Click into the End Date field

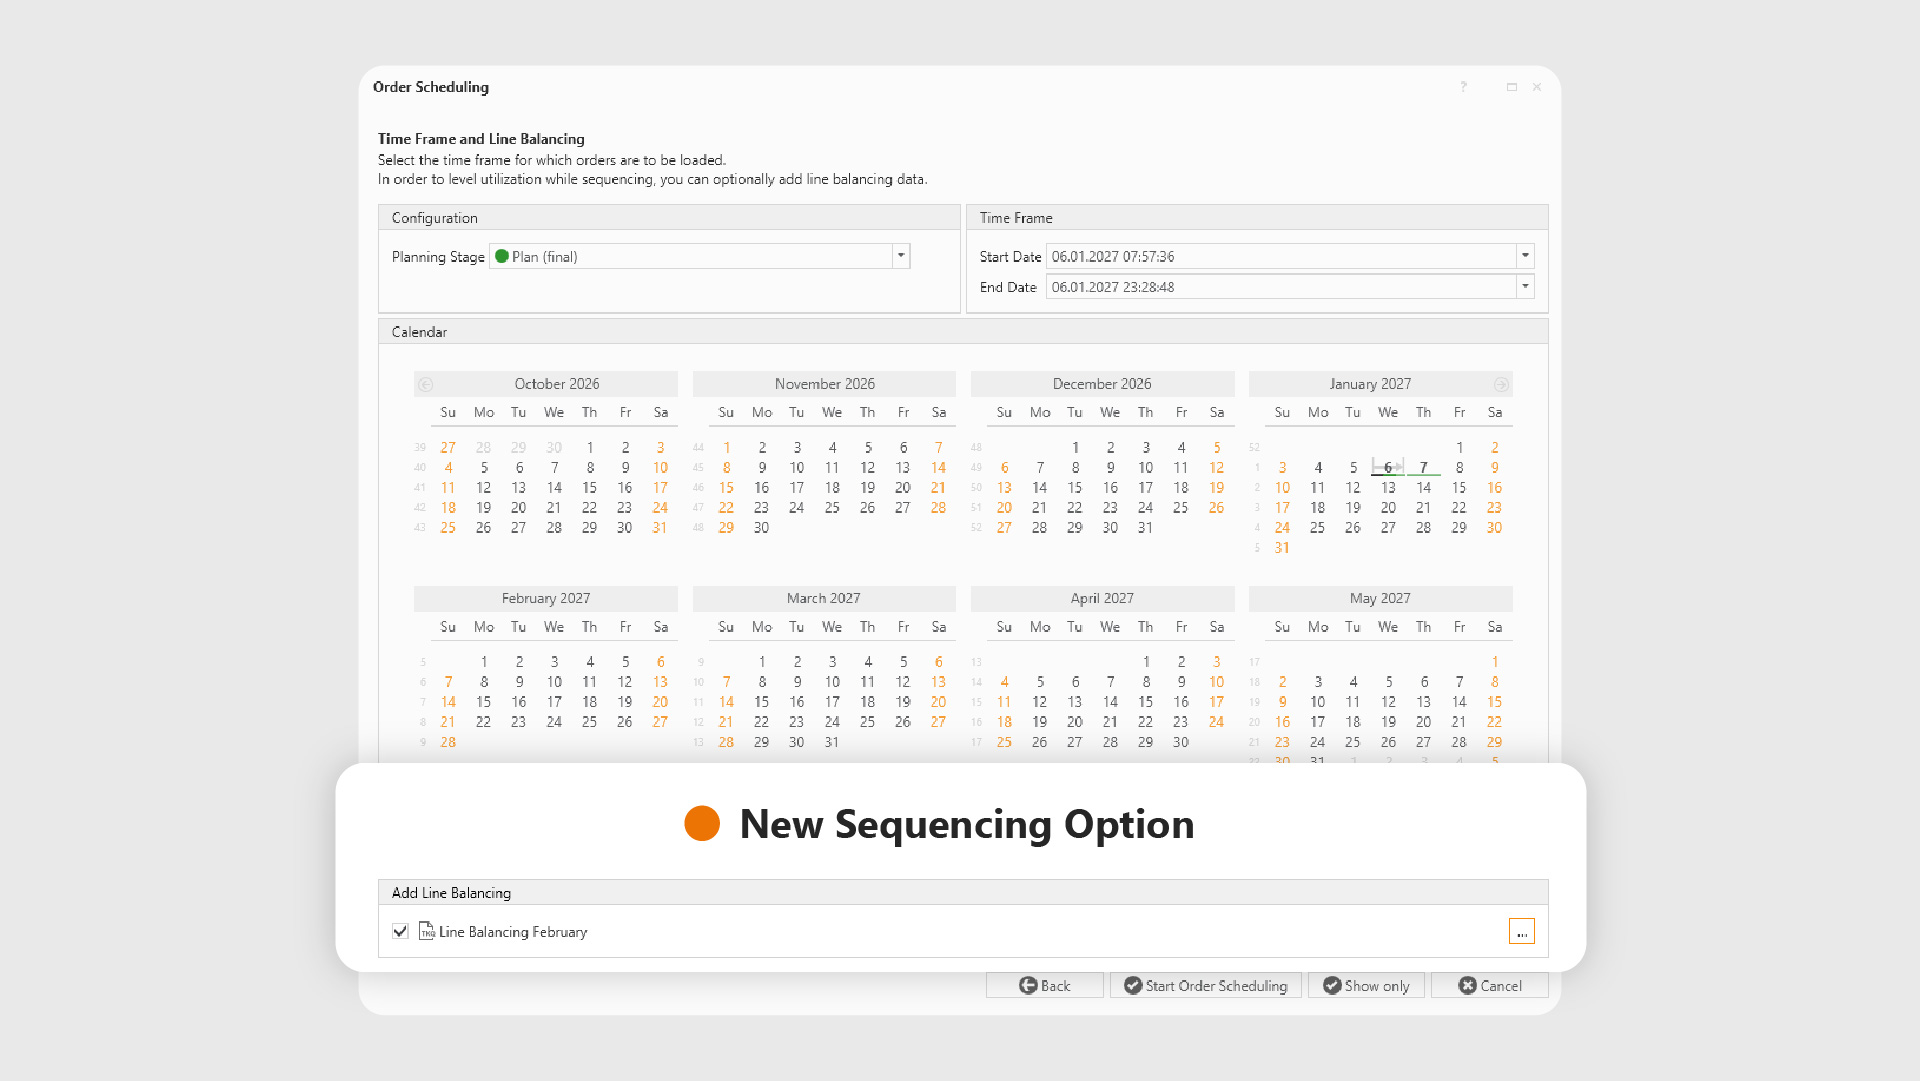click(1280, 287)
